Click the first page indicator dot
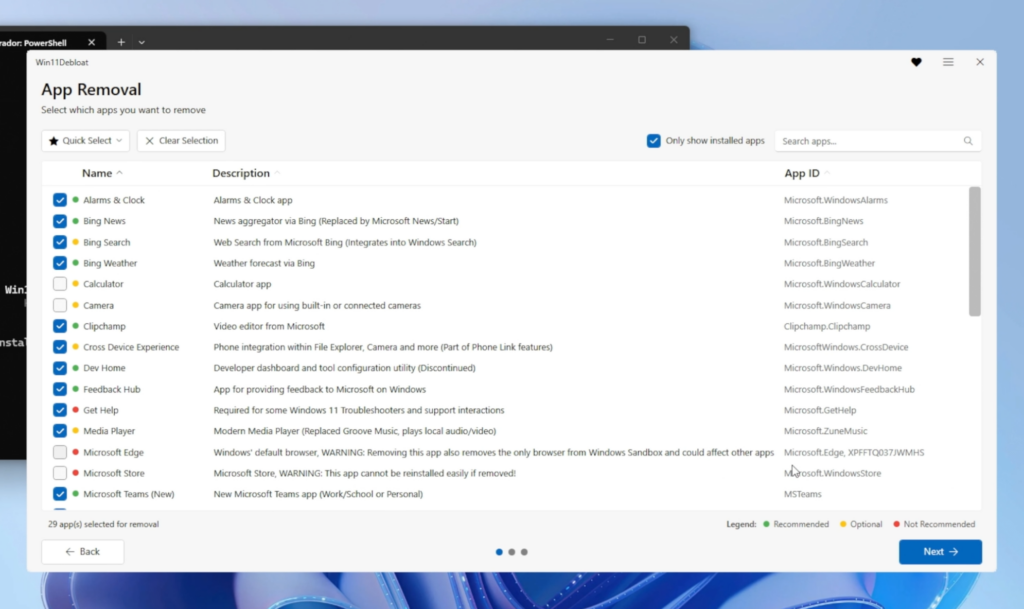Viewport: 1024px width, 609px height. click(x=499, y=552)
